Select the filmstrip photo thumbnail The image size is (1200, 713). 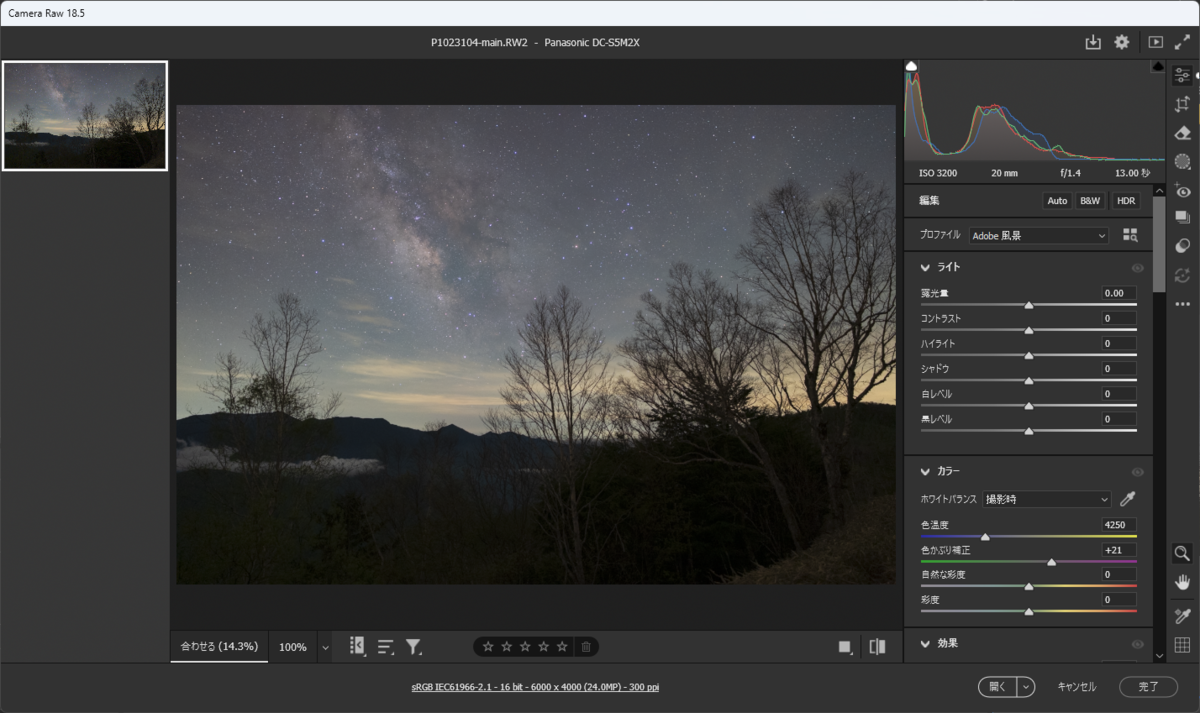pos(85,116)
